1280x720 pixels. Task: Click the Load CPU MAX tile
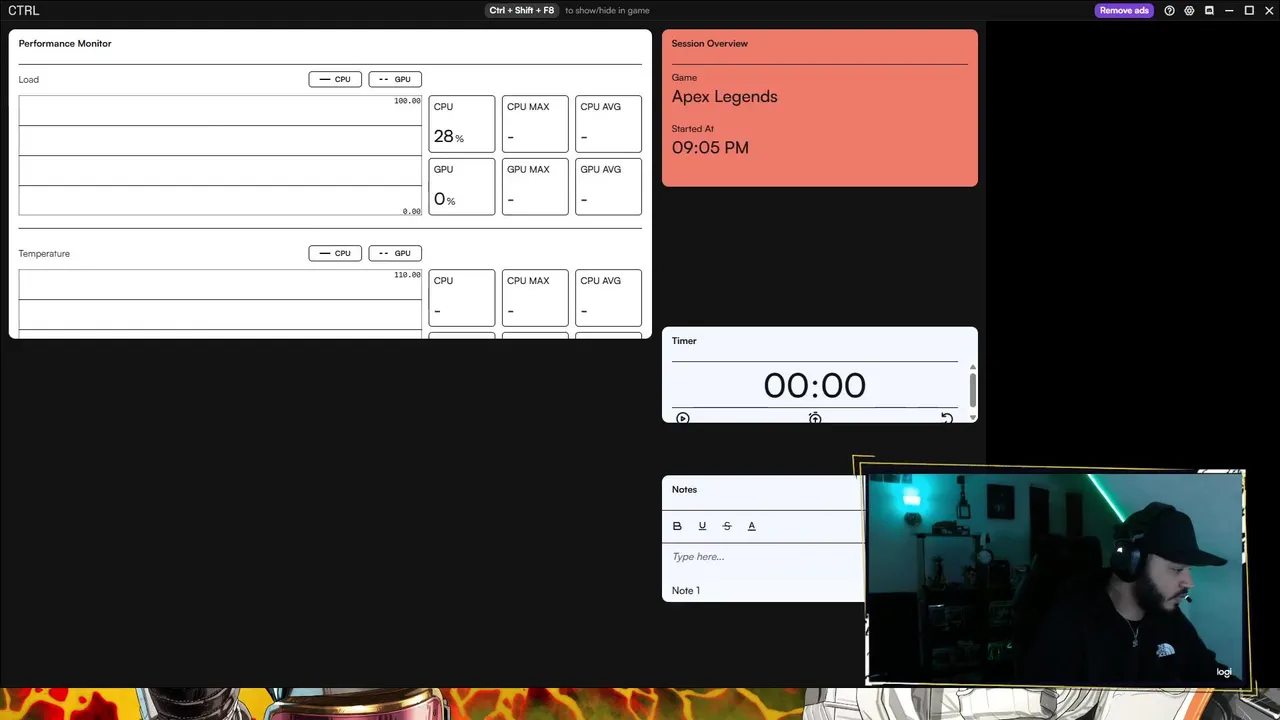535,124
